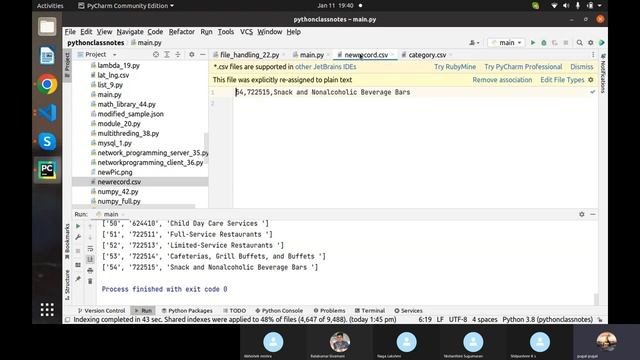
Task: Open Skype from the dock
Action: click(x=47, y=142)
